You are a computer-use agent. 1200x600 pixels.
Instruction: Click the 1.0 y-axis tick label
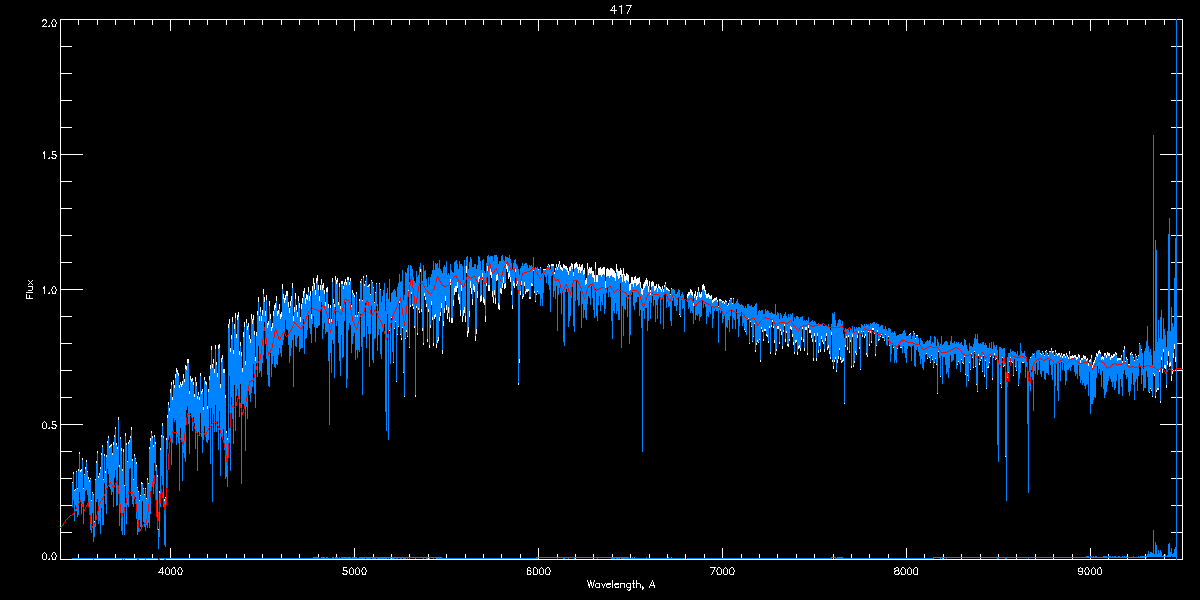pyautogui.click(x=47, y=290)
